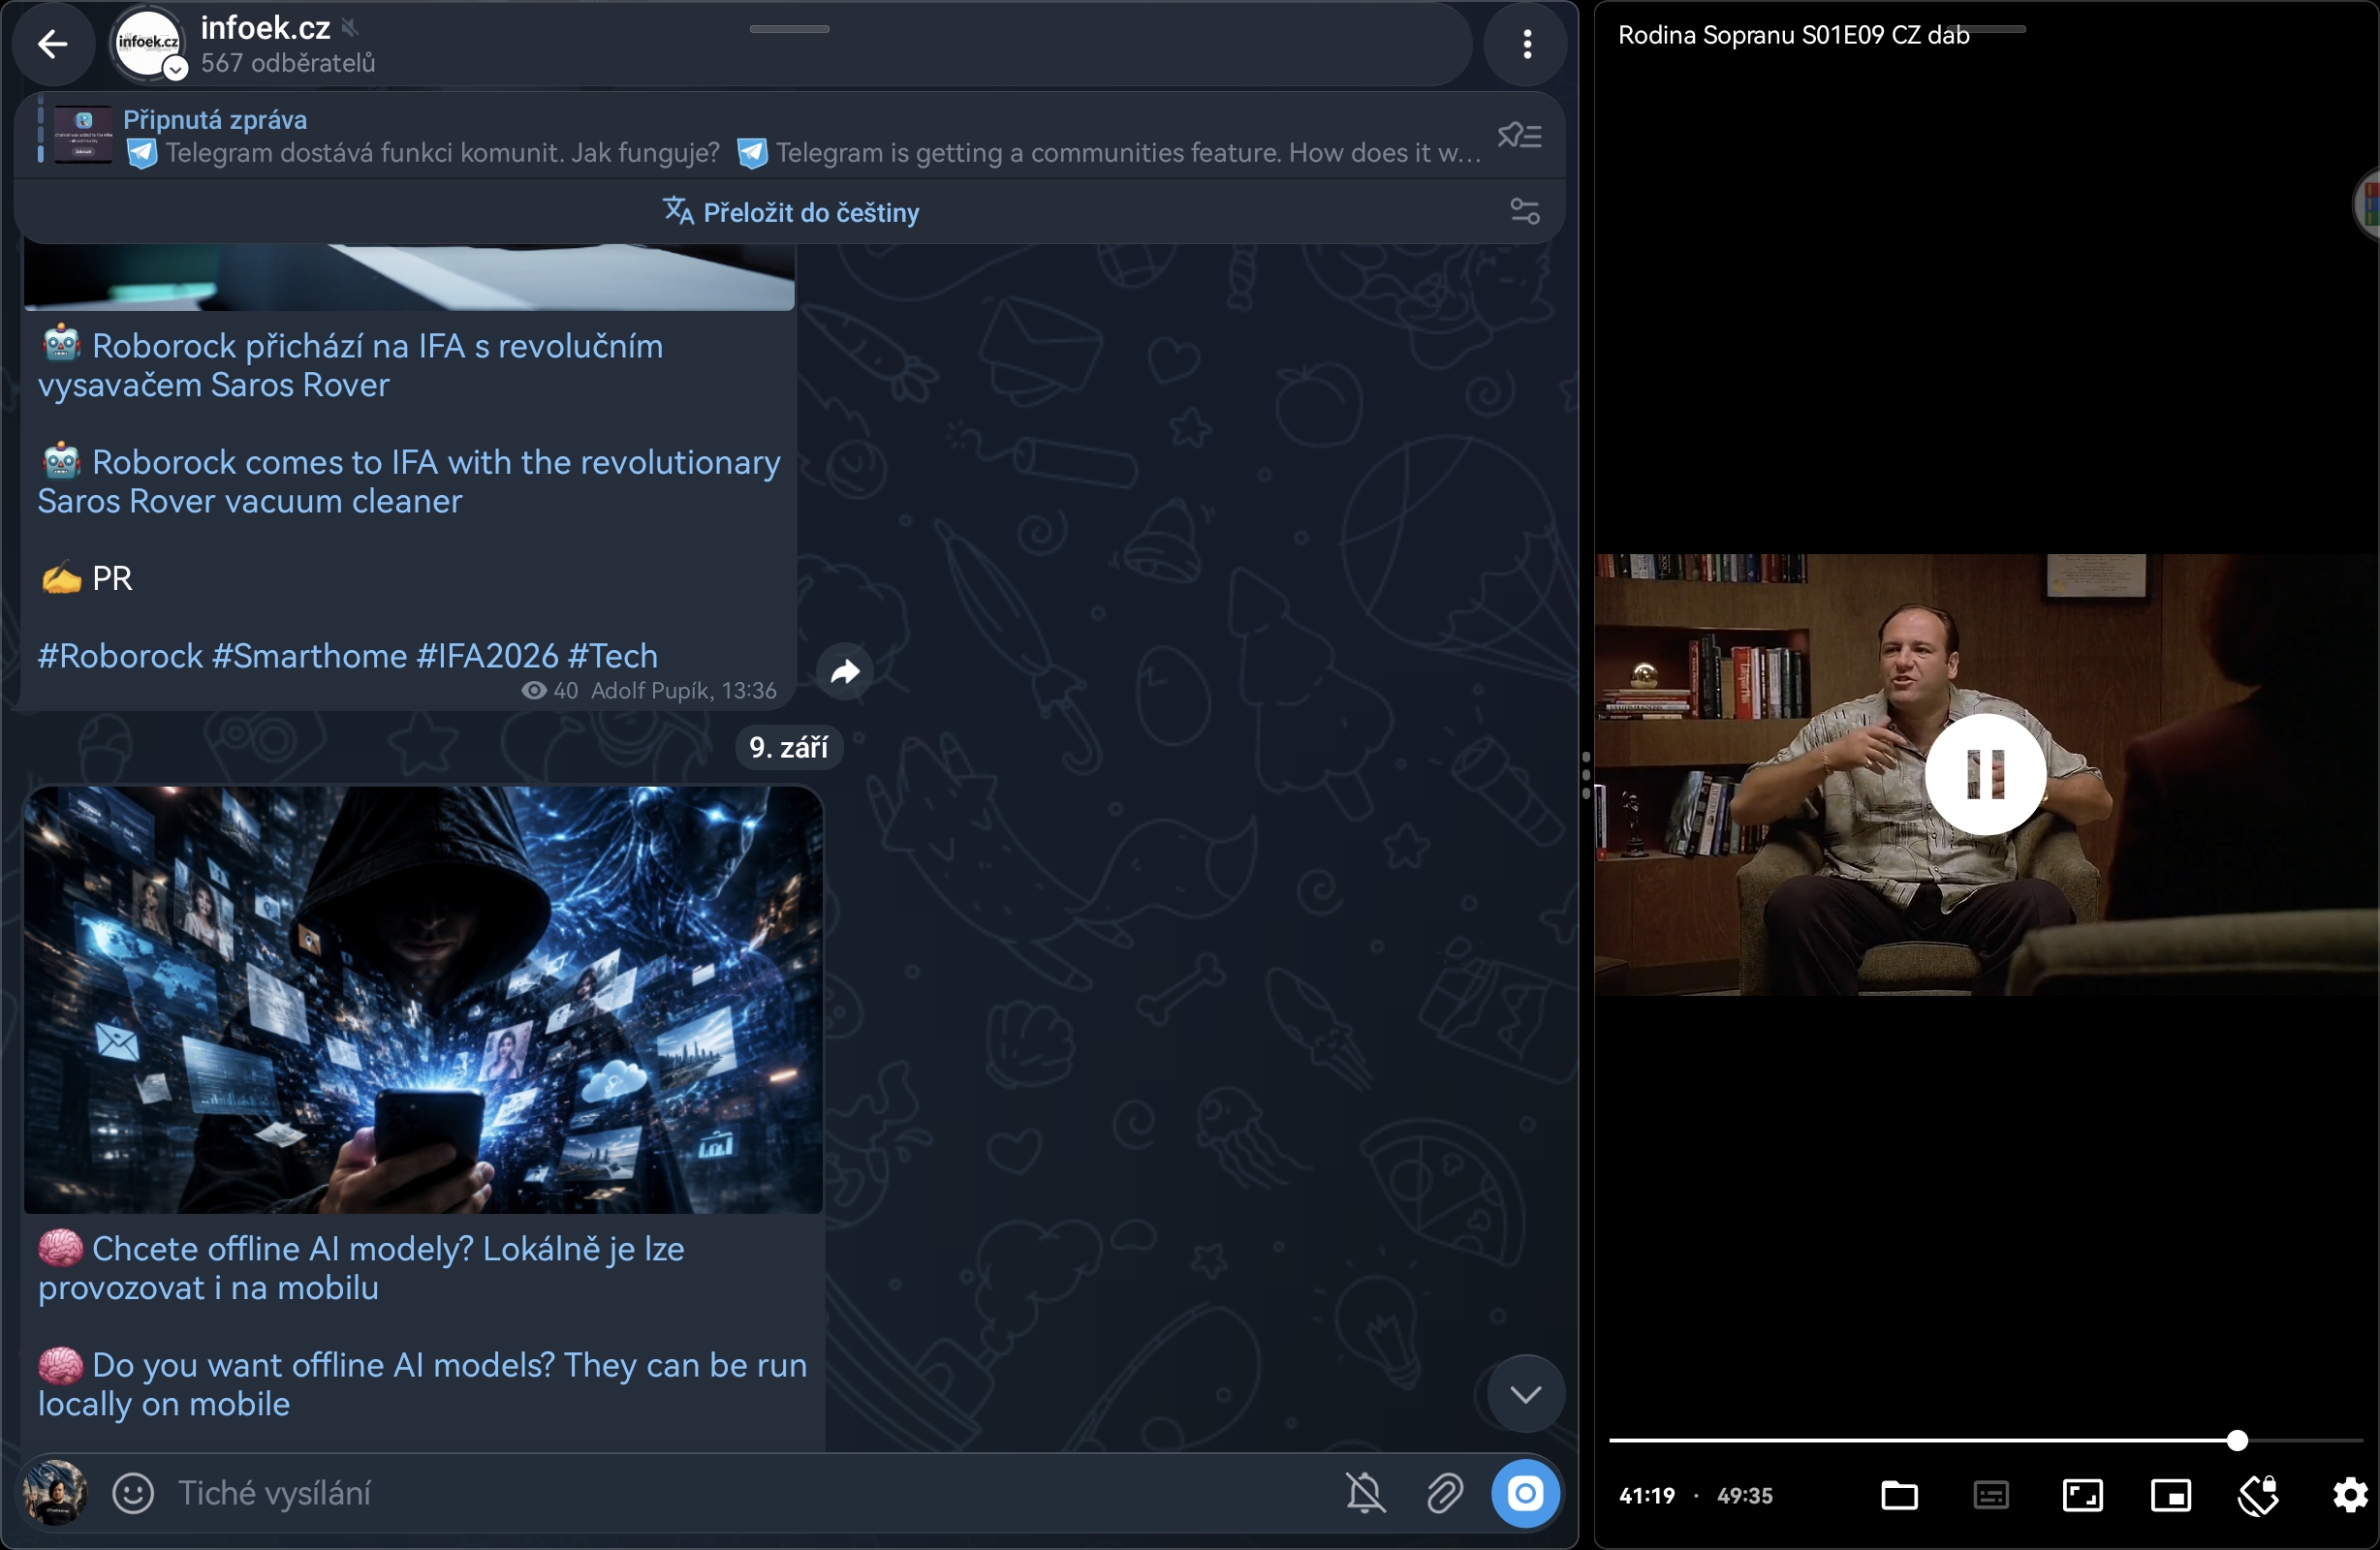Screen dimensions: 2380x1550
Task: Jump to latest messages with down chevron
Action: [1525, 1394]
